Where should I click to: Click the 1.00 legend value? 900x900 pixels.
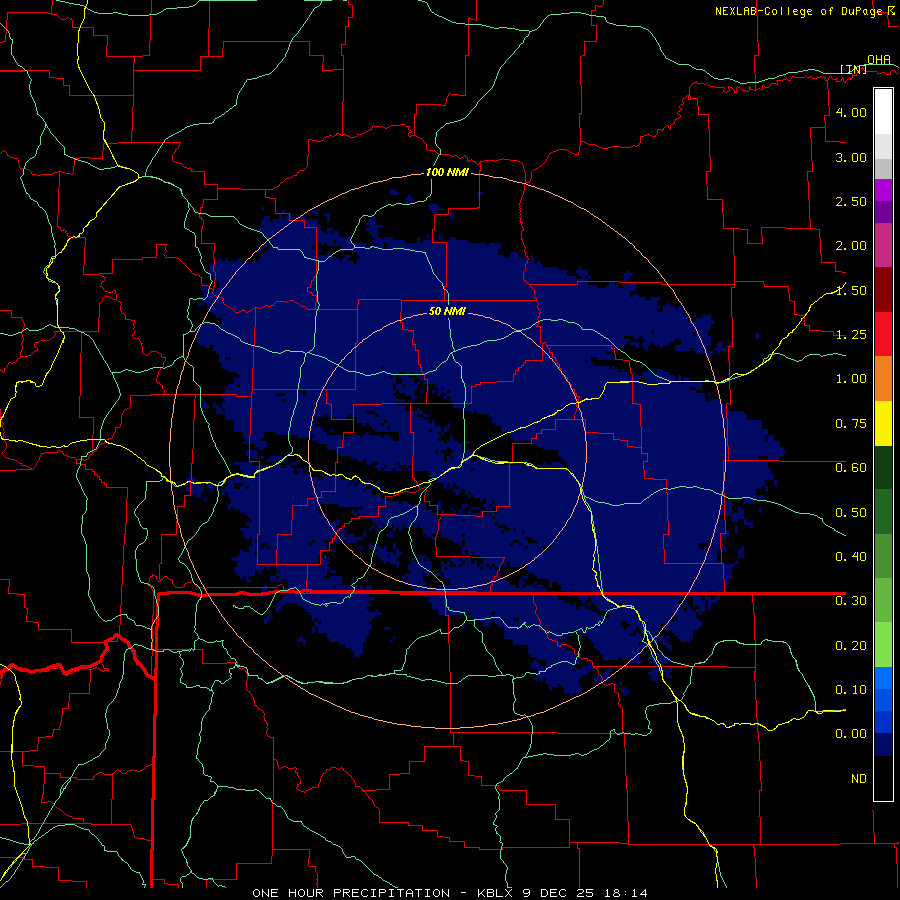click(x=851, y=379)
